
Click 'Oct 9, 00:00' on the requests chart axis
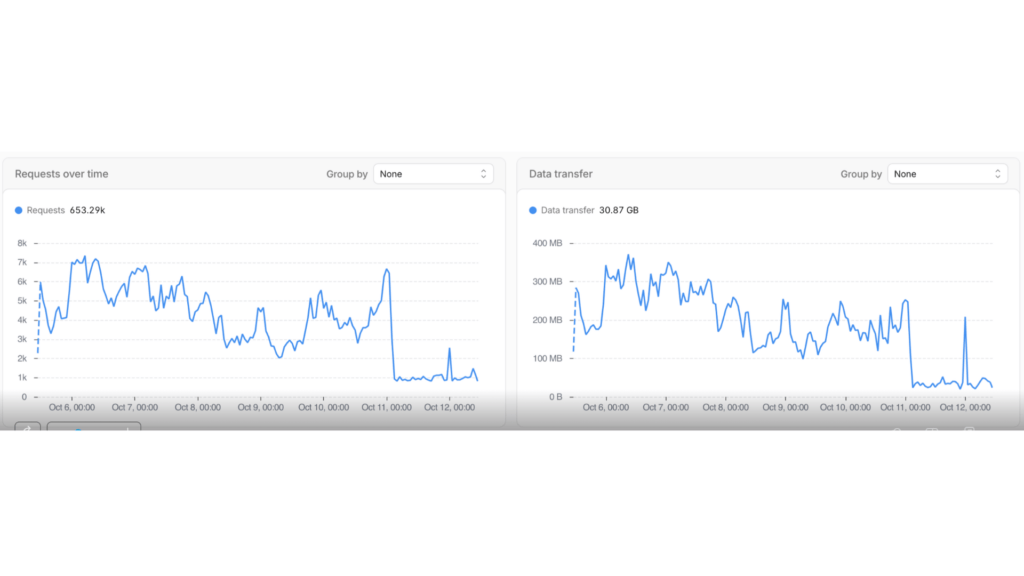[261, 408]
